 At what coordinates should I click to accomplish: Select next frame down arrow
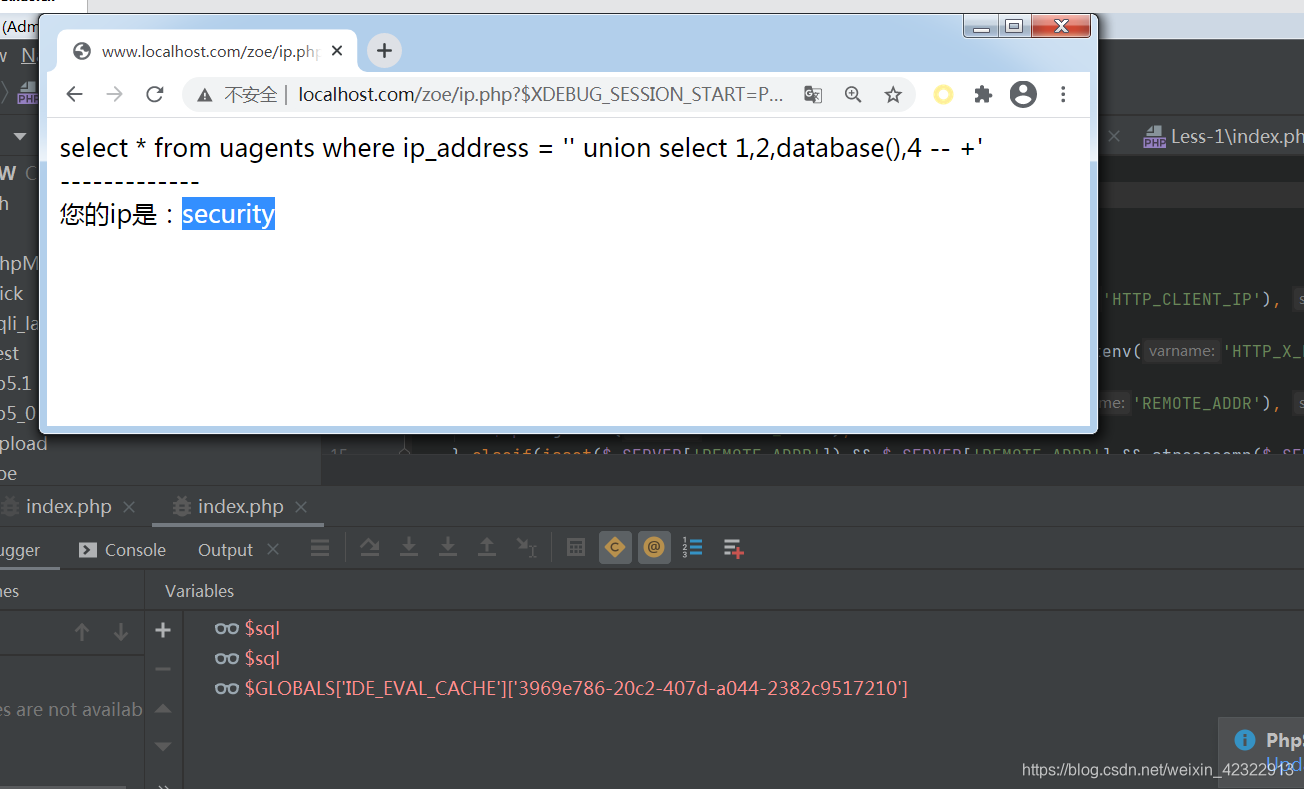coord(121,632)
